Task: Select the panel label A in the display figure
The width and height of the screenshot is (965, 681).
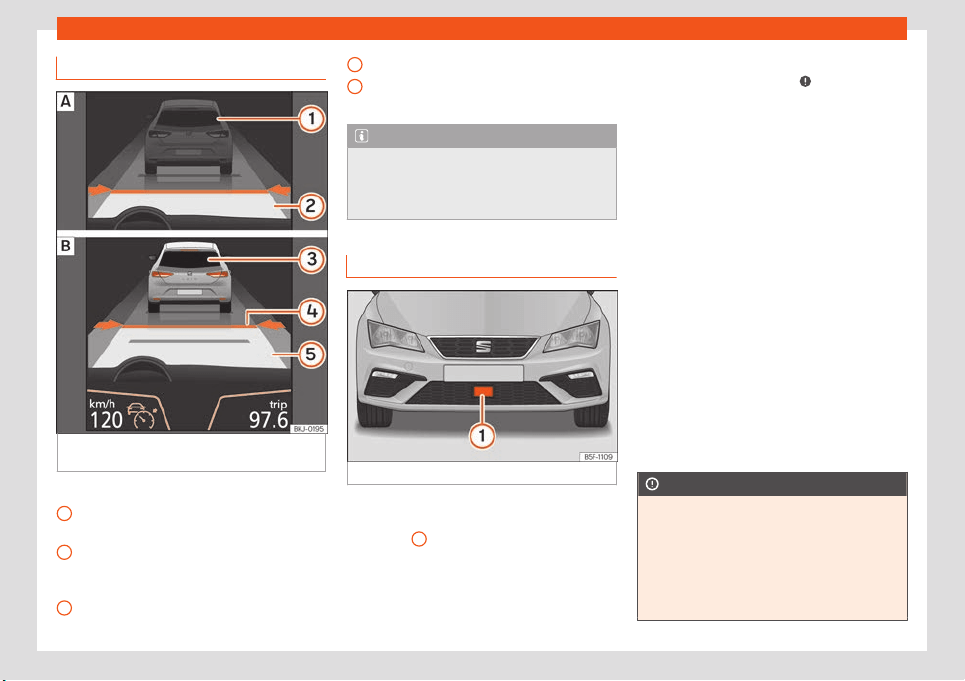Action: point(66,102)
